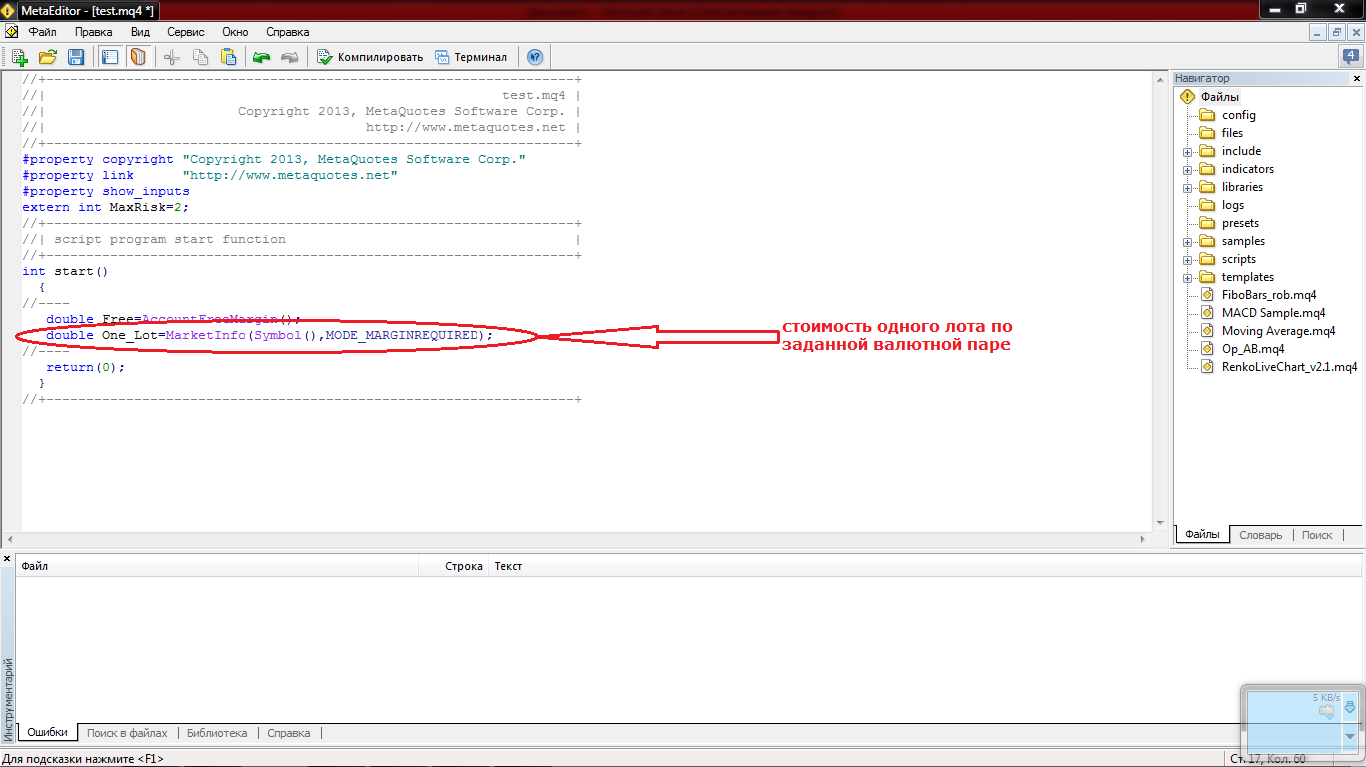Compile the script with the Компилировать button
This screenshot has height=767, width=1366.
370,57
